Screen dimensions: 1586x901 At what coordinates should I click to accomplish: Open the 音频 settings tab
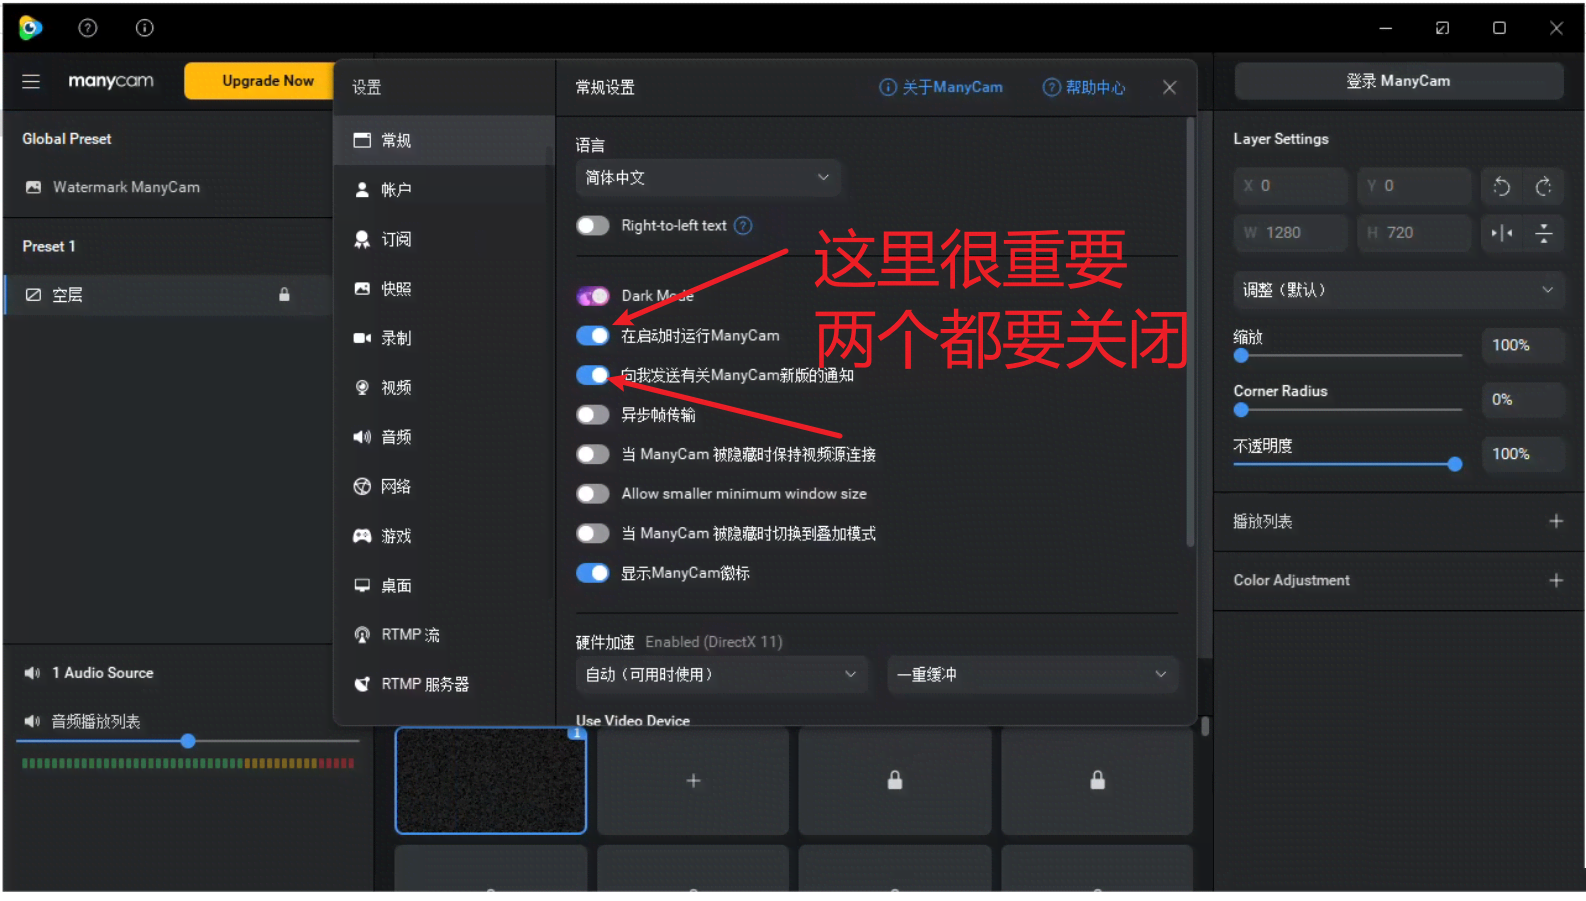tap(444, 437)
